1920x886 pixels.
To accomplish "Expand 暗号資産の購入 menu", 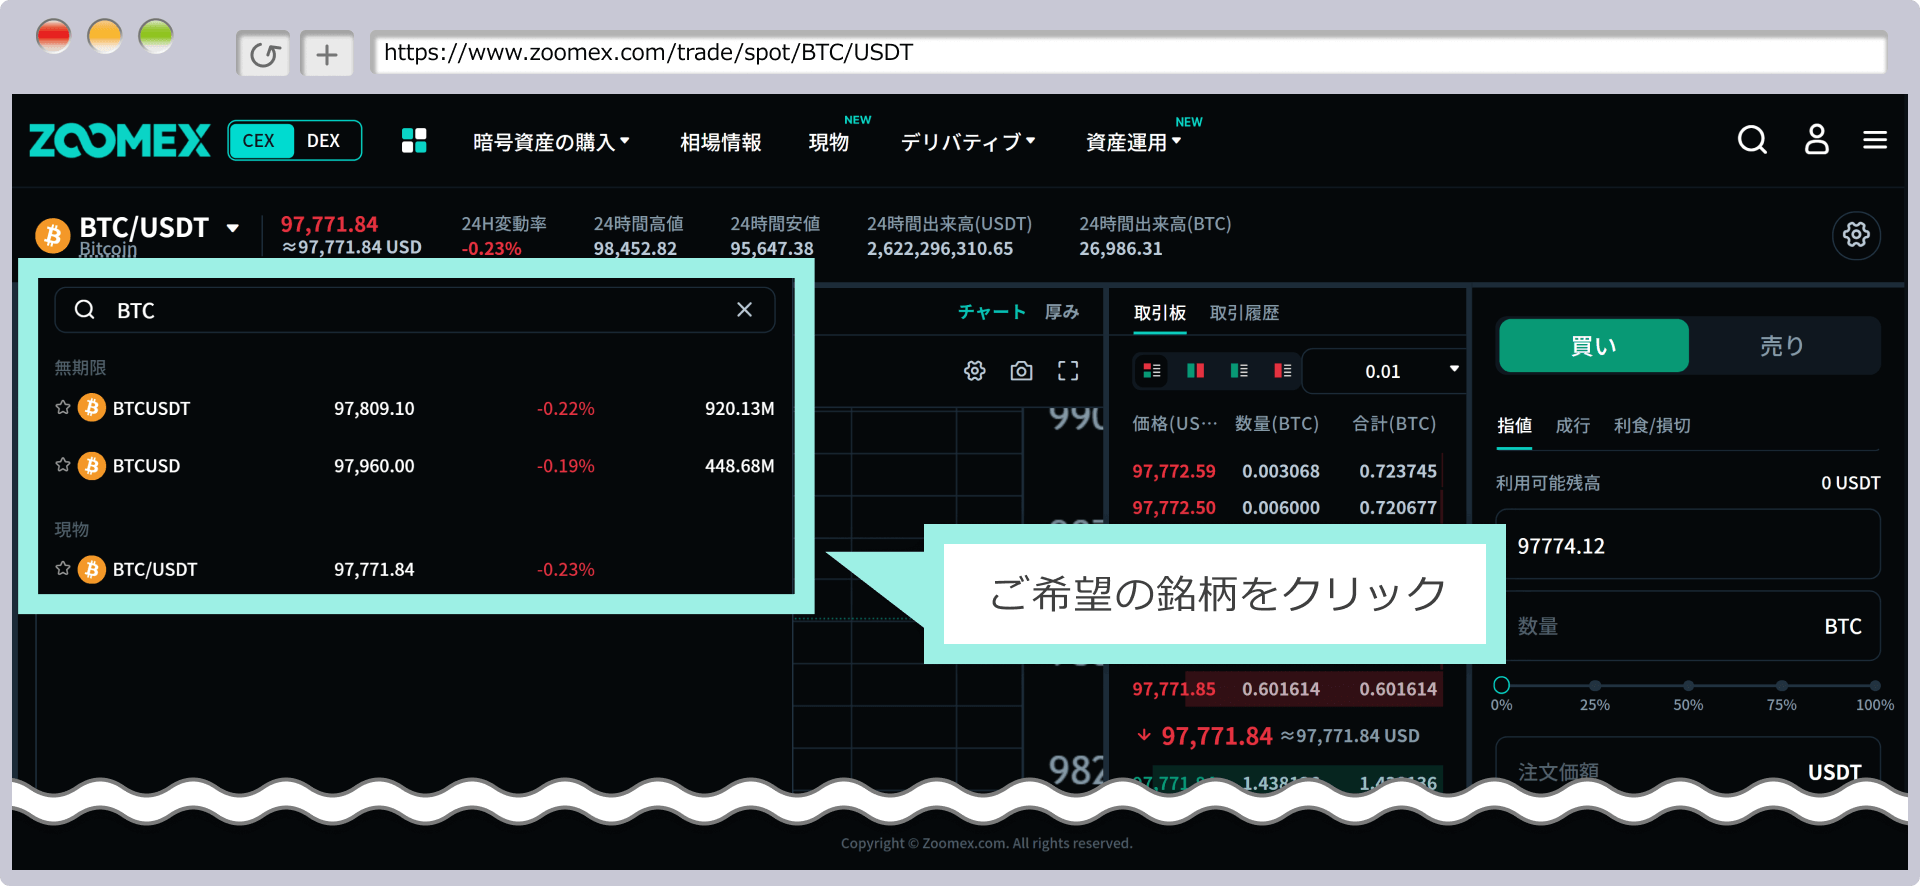I will coord(551,142).
